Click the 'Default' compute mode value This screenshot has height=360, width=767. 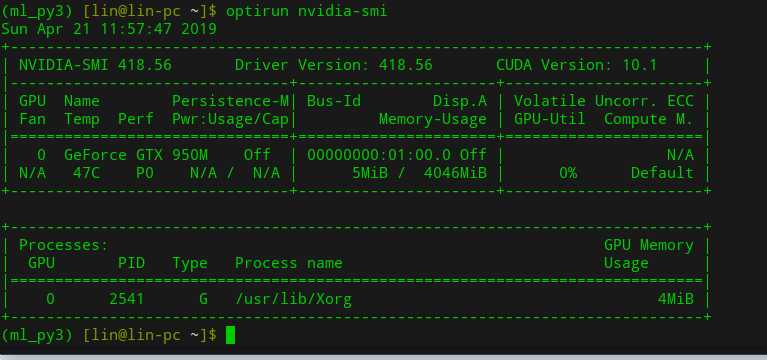662,173
